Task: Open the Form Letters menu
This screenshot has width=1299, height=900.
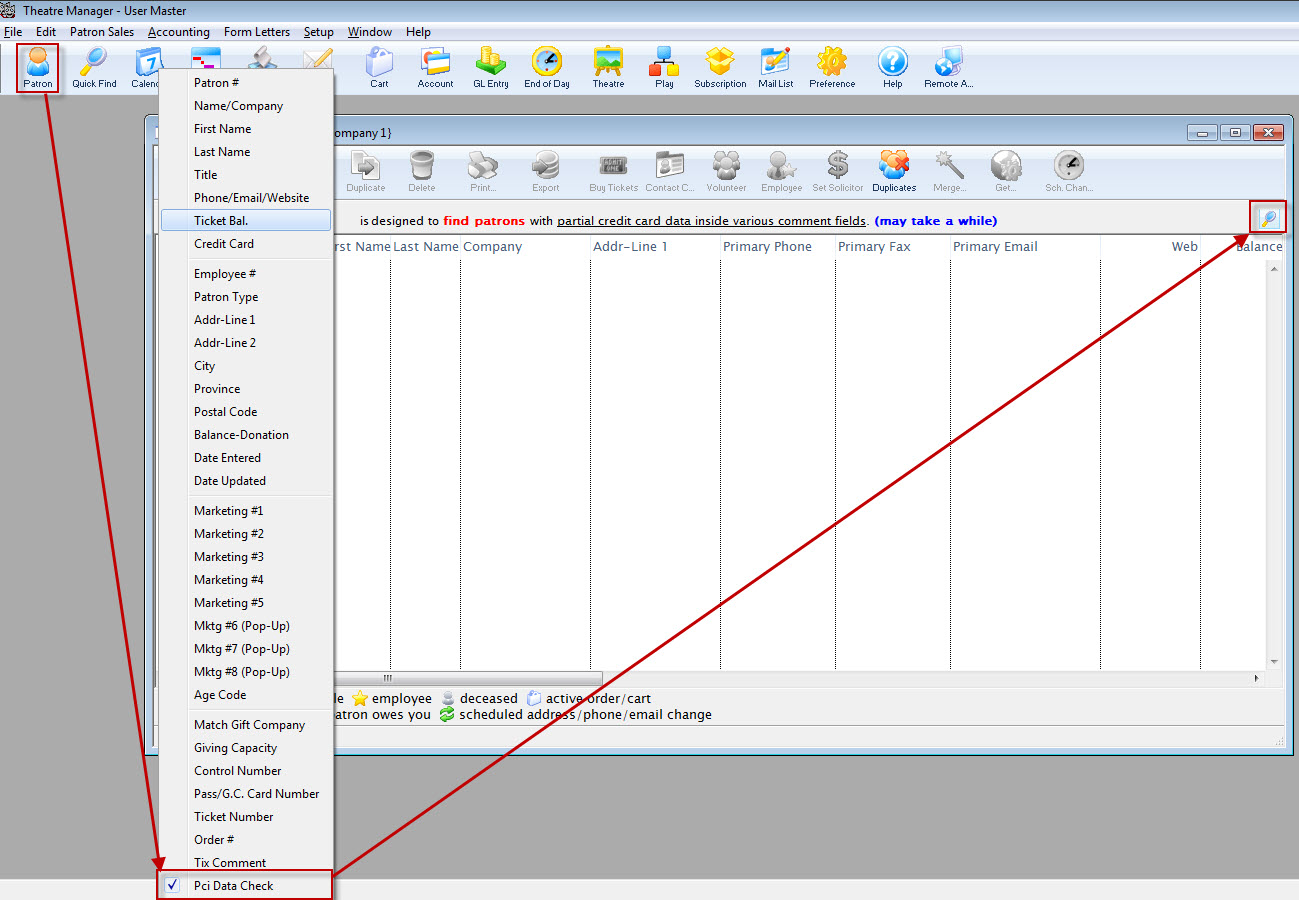Action: click(x=257, y=32)
